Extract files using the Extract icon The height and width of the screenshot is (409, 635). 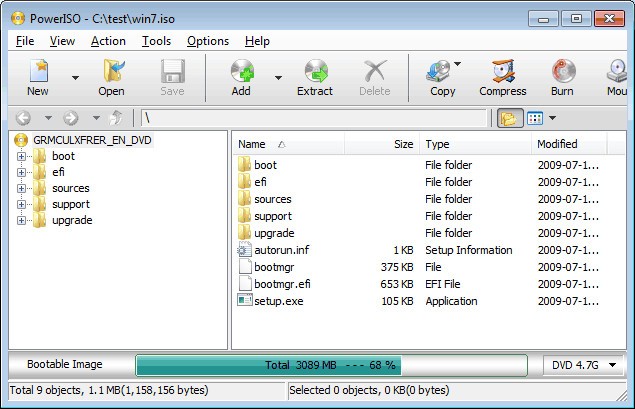[x=315, y=76]
